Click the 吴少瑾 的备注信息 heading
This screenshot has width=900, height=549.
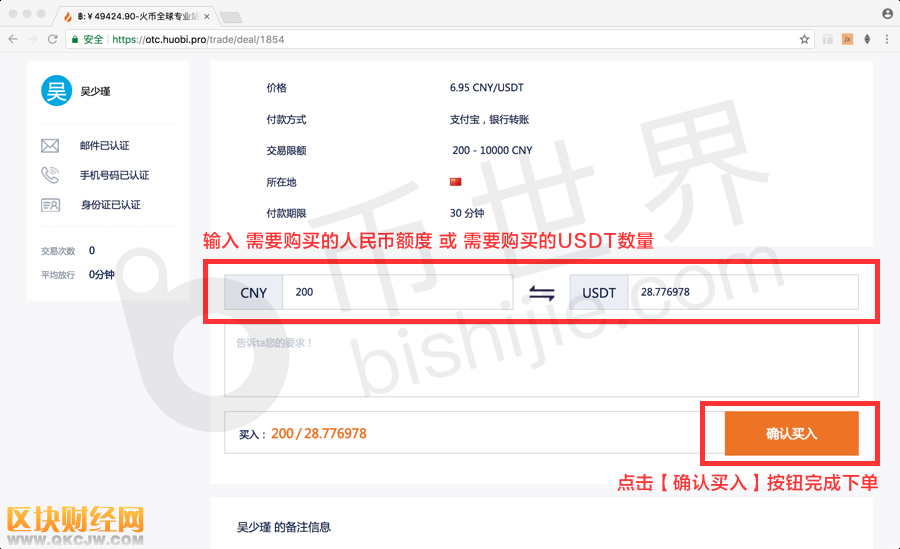(x=284, y=527)
